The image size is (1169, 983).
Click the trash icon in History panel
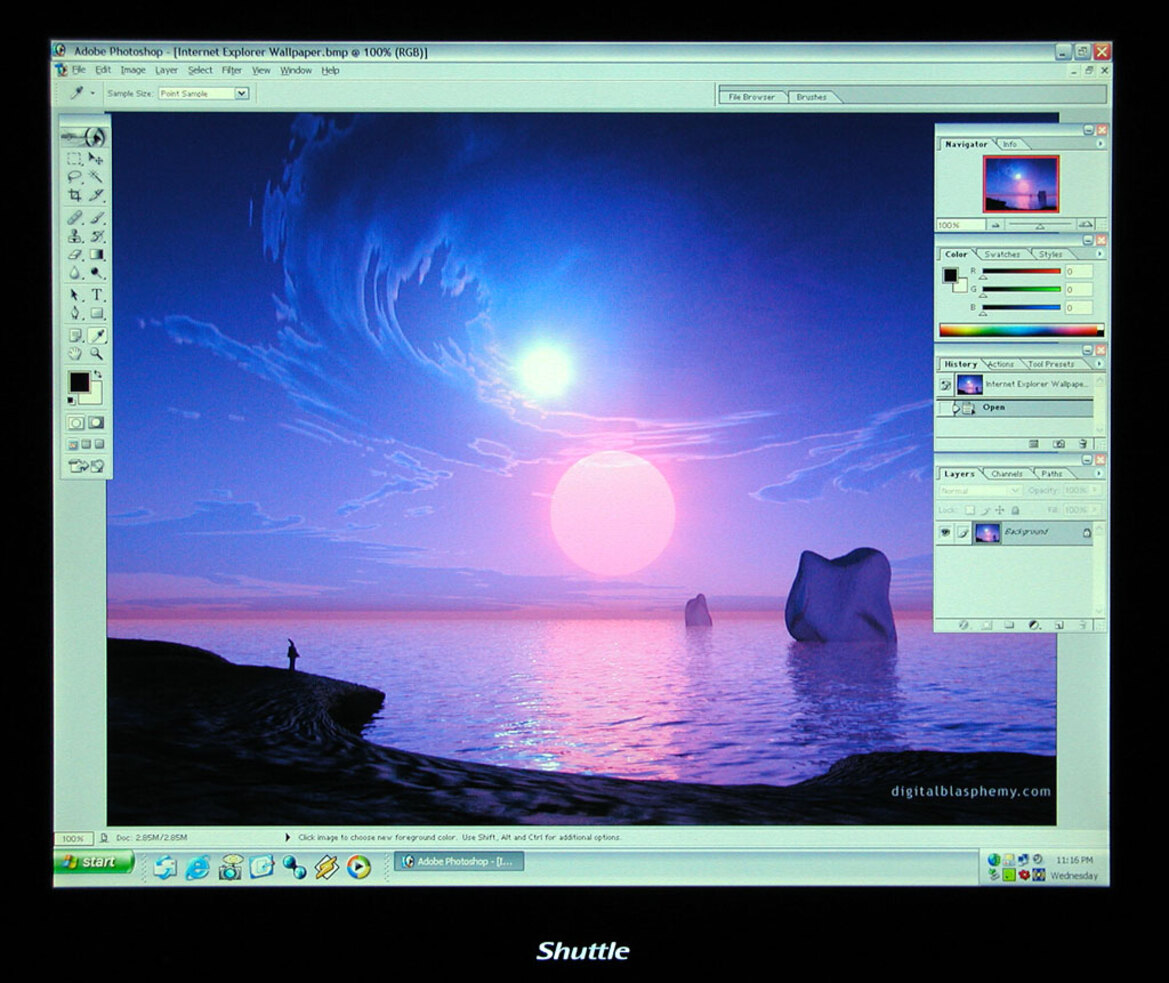[1083, 444]
